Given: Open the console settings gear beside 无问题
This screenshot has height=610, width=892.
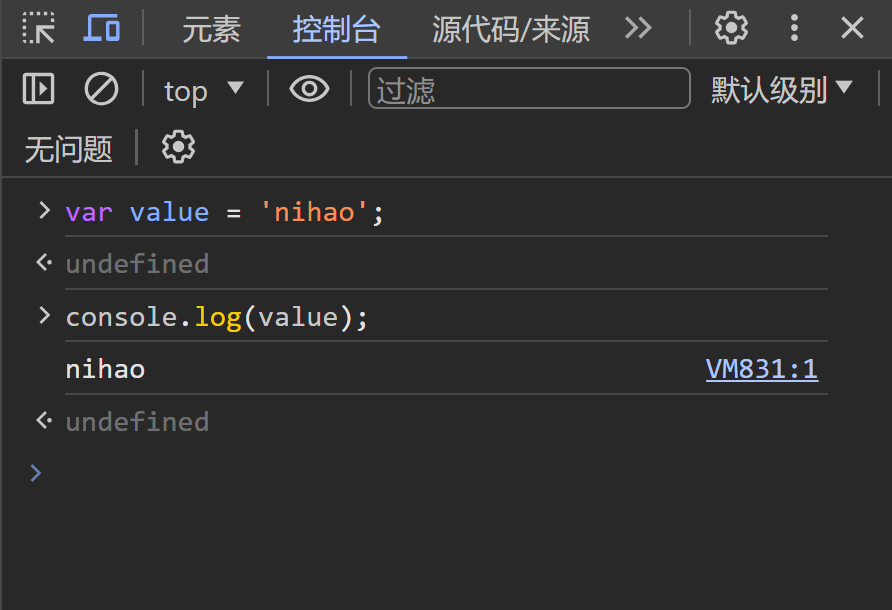Looking at the screenshot, I should [x=177, y=147].
